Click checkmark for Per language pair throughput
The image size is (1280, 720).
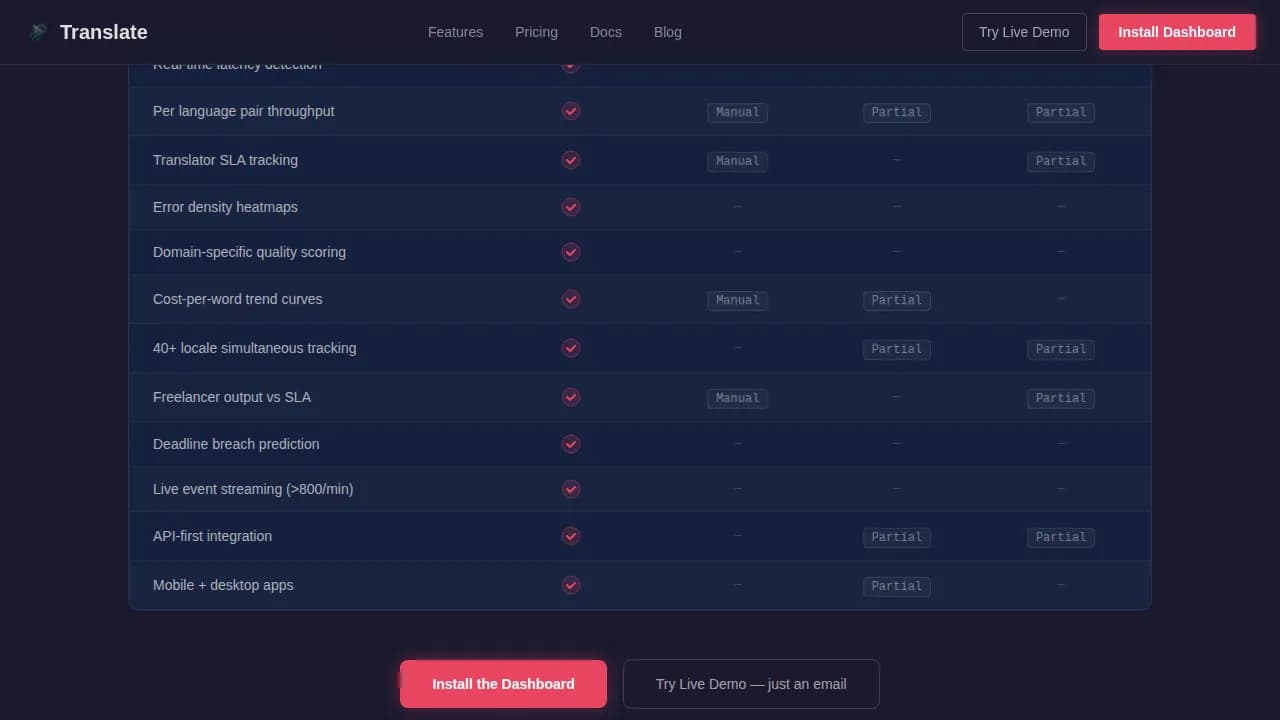coord(571,111)
